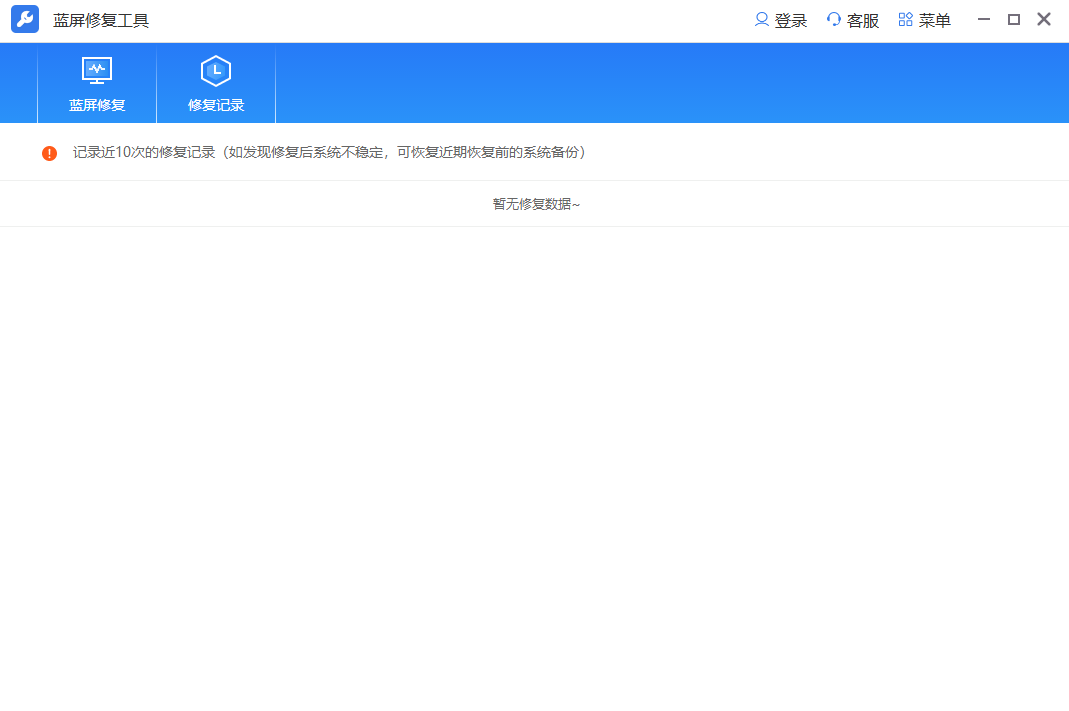Click the 蓝屏修复工具 window title
Image resolution: width=1069 pixels, height=711 pixels.
pyautogui.click(x=101, y=20)
